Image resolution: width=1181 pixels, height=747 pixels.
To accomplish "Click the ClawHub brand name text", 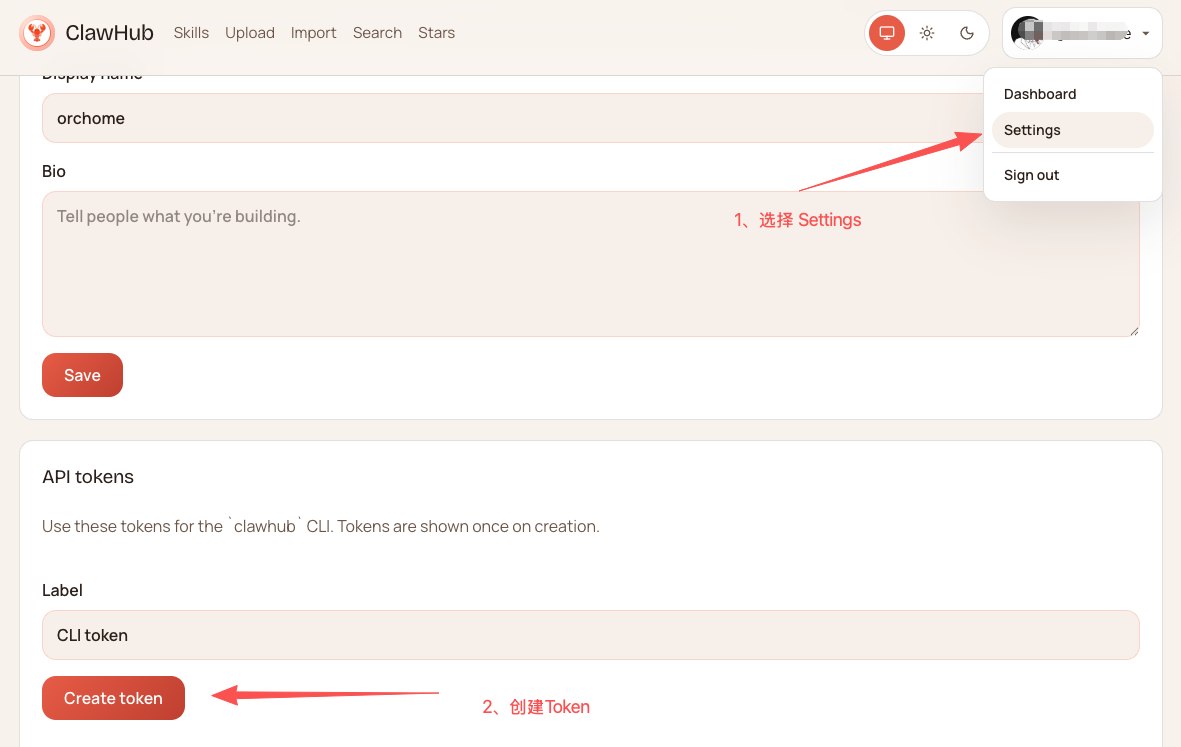I will pos(109,33).
